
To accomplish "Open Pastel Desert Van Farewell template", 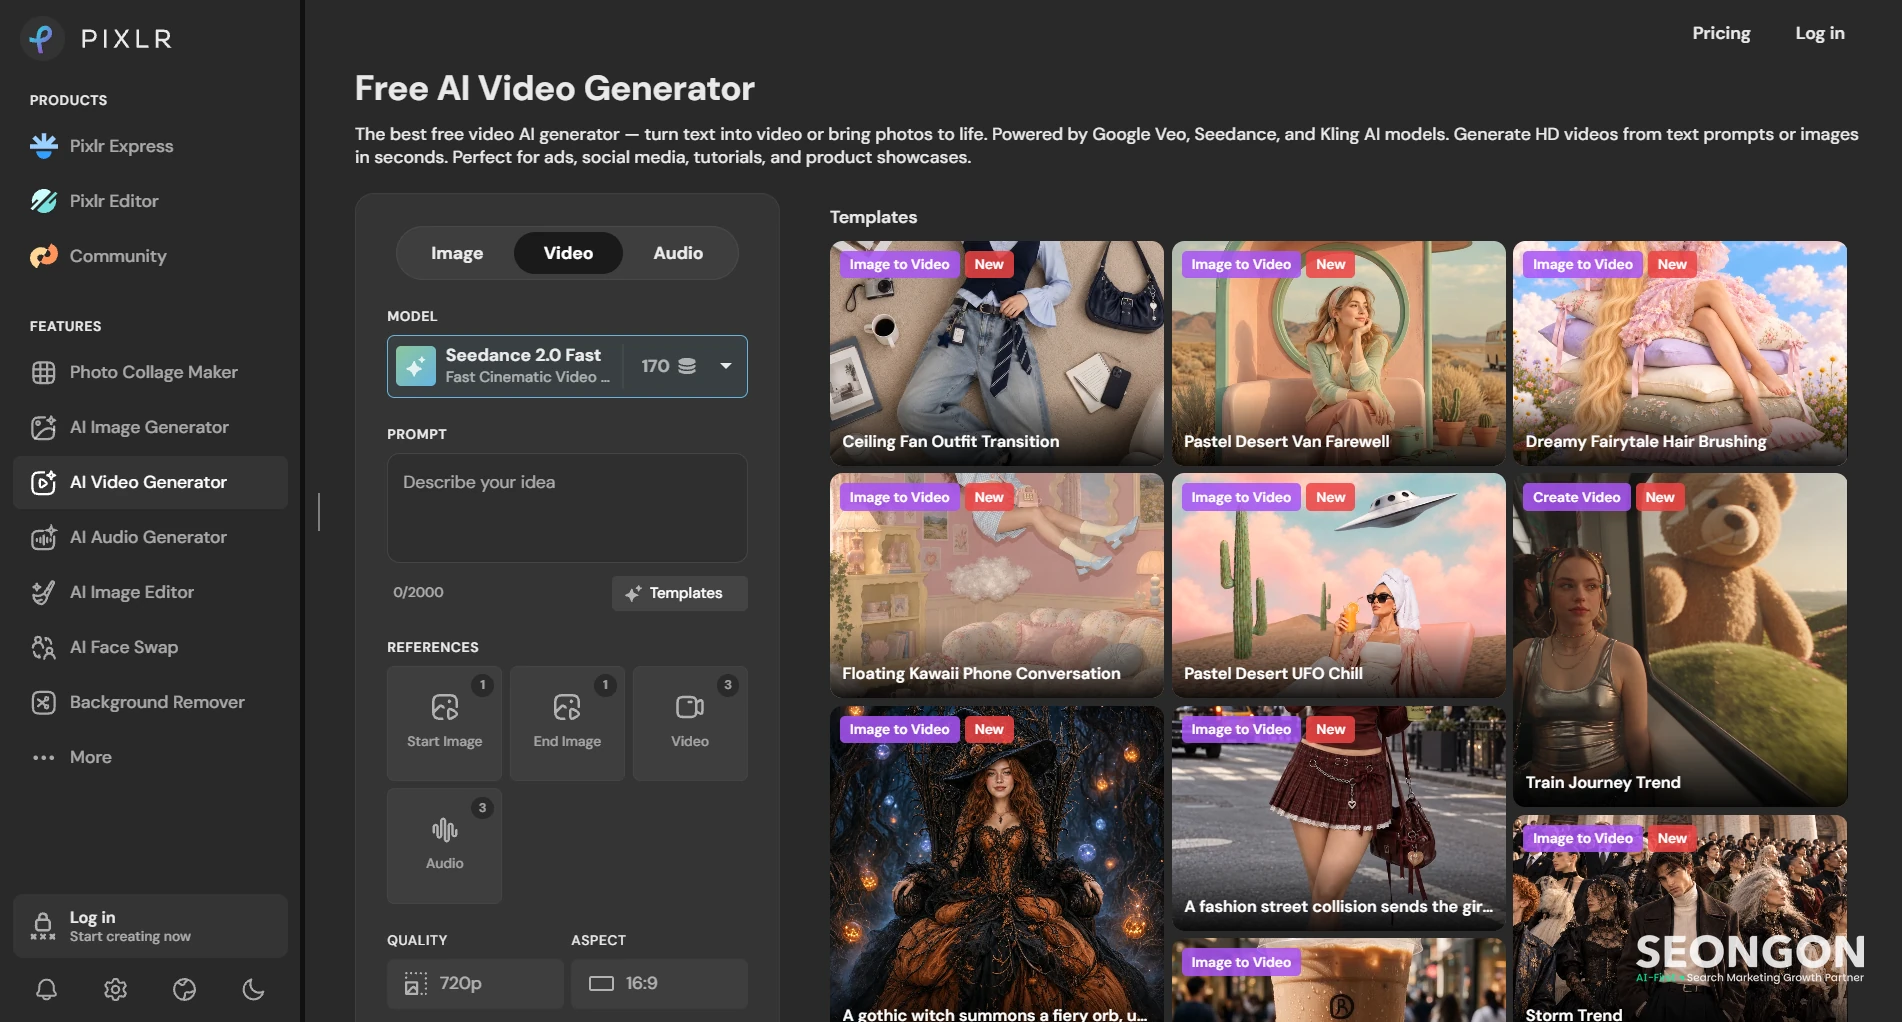I will (1339, 353).
